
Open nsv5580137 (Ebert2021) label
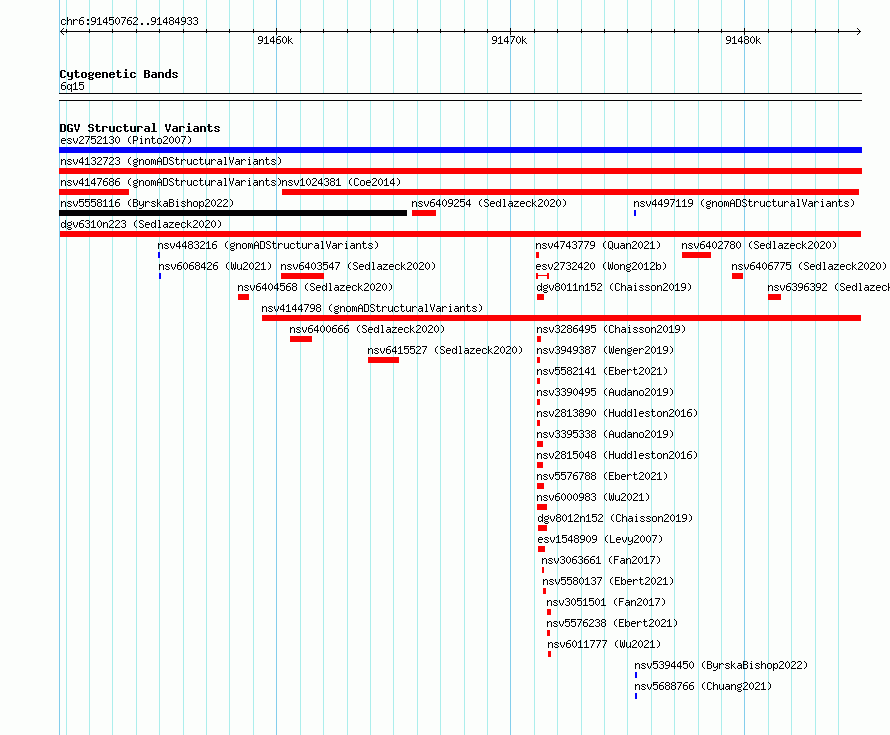608,581
